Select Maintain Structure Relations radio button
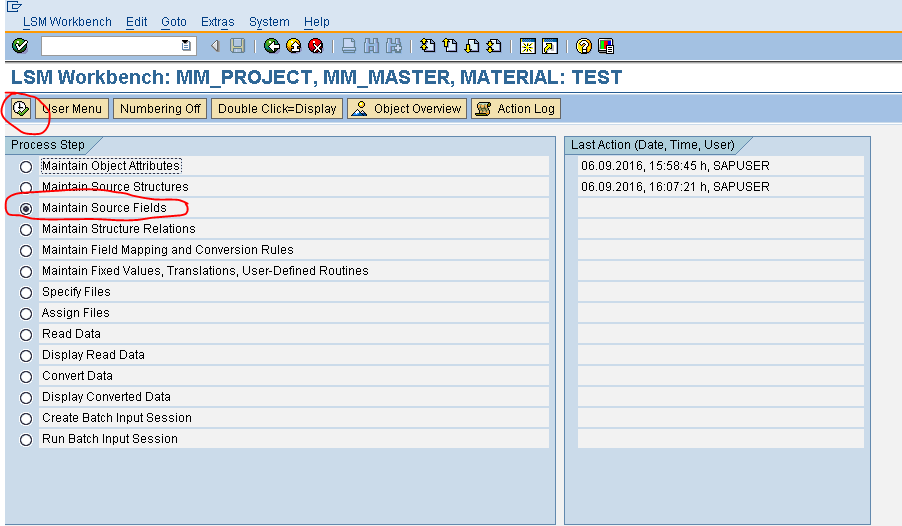 (x=26, y=230)
